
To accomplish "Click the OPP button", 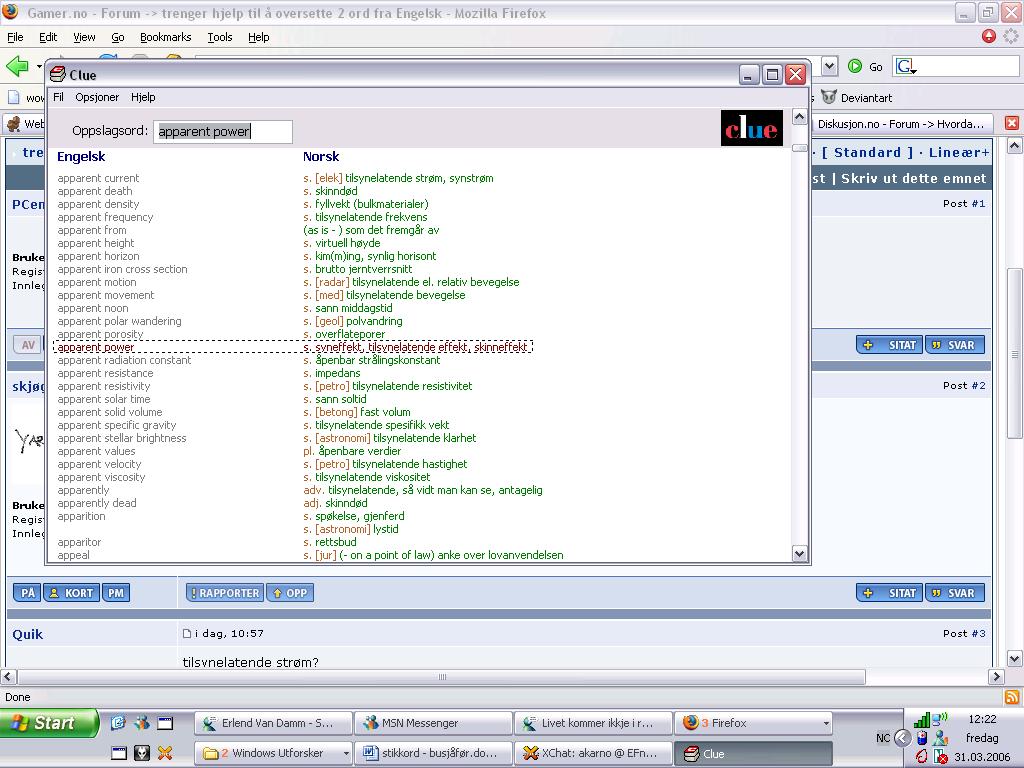I will click(x=290, y=593).
